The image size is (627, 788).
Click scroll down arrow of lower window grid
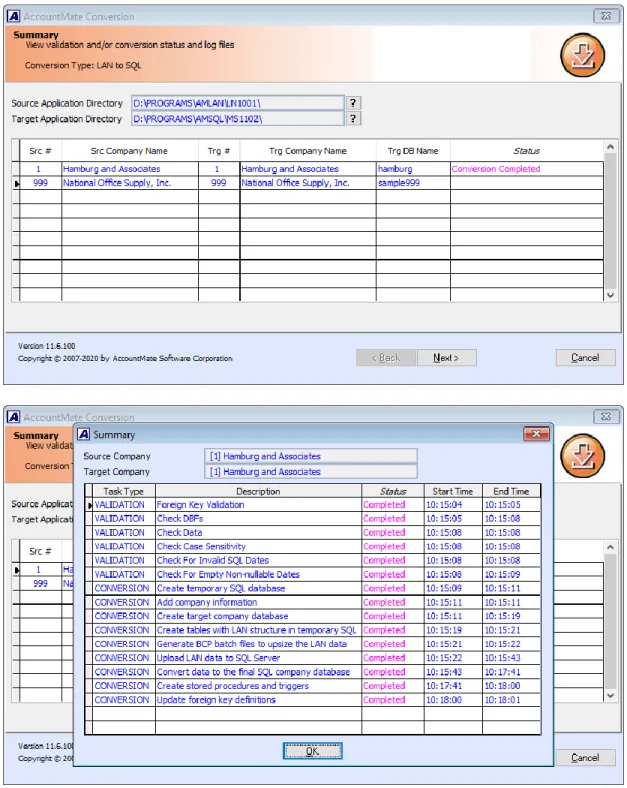click(610, 696)
